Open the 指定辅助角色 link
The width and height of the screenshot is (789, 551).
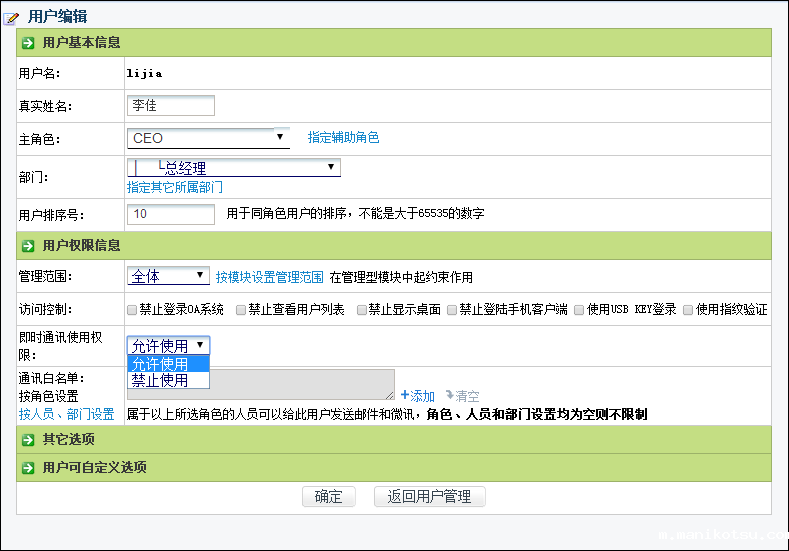pos(343,138)
